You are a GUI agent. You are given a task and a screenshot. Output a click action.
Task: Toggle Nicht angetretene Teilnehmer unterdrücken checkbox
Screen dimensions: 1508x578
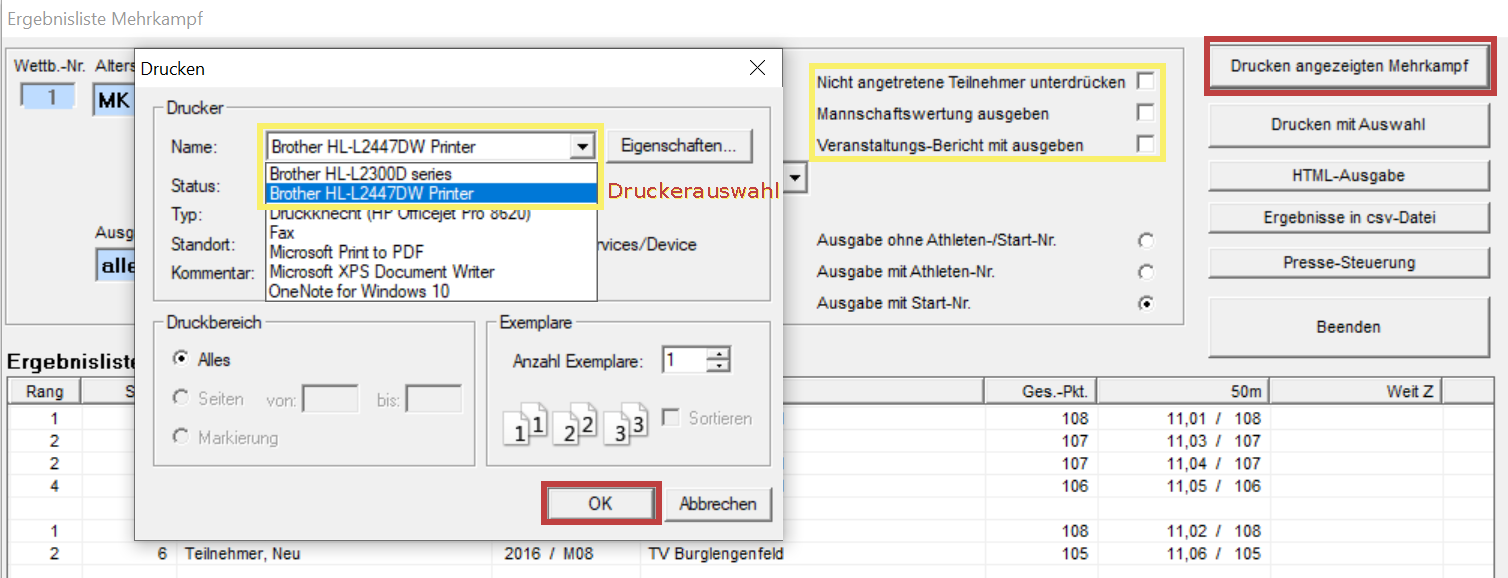tap(1145, 81)
